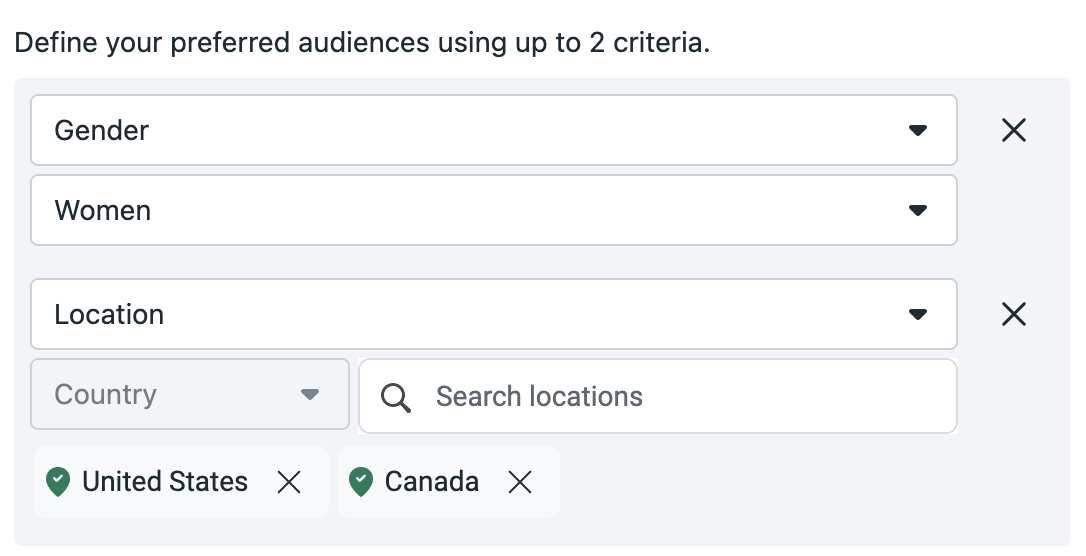Click the 'Define your preferred audiences' instruction text
Image resolution: width=1086 pixels, height=556 pixels.
tap(362, 43)
